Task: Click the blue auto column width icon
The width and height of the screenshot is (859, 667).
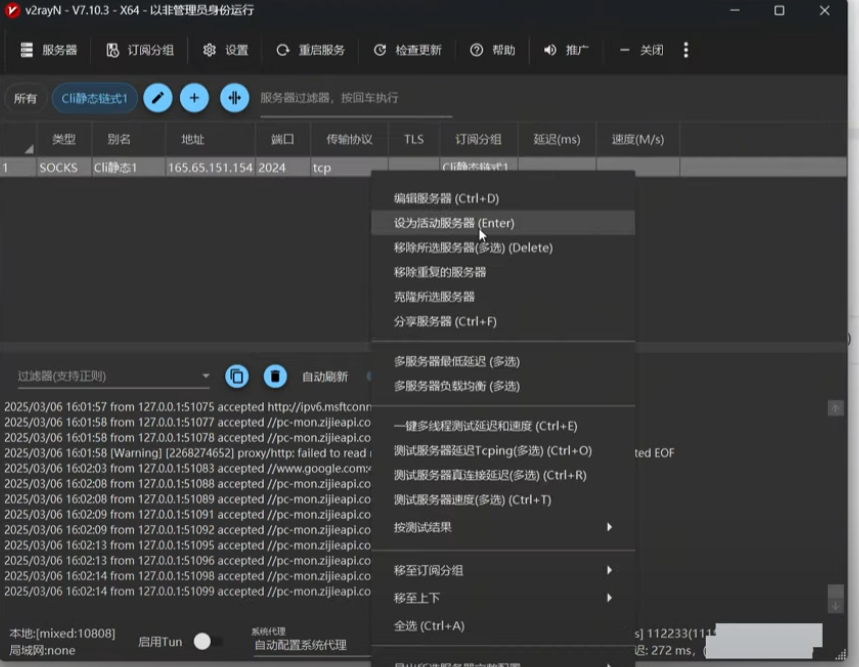Action: coord(234,97)
